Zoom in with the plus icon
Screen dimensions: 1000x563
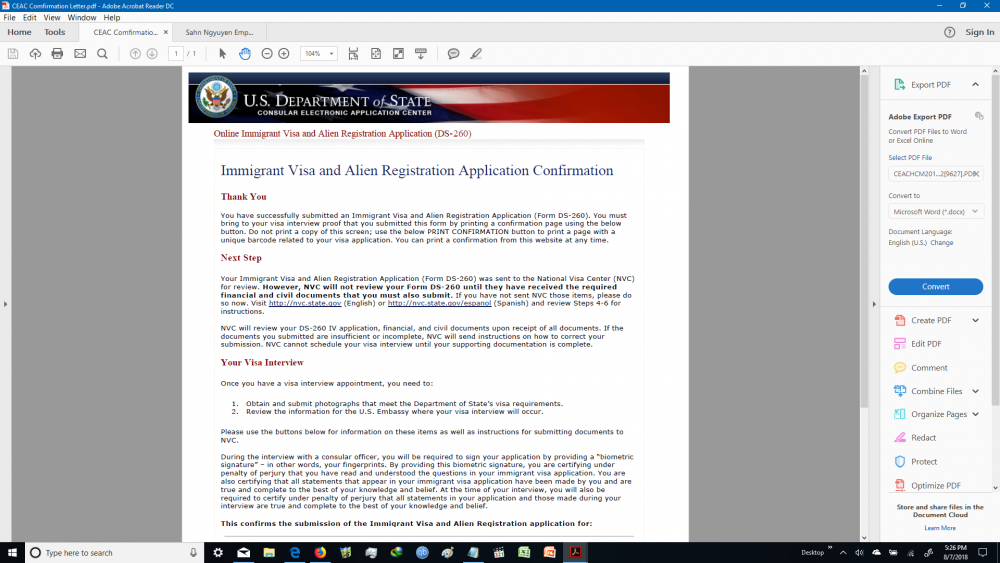[284, 54]
